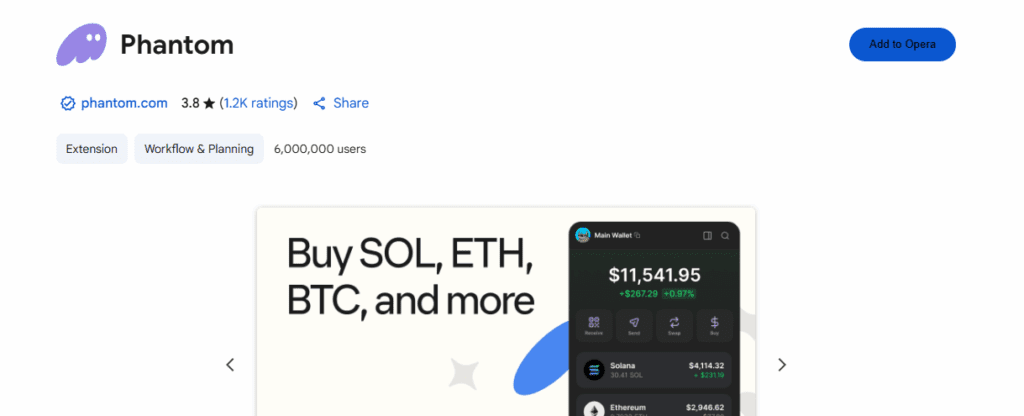
Task: Click the Main Wallet avatar
Action: [583, 235]
